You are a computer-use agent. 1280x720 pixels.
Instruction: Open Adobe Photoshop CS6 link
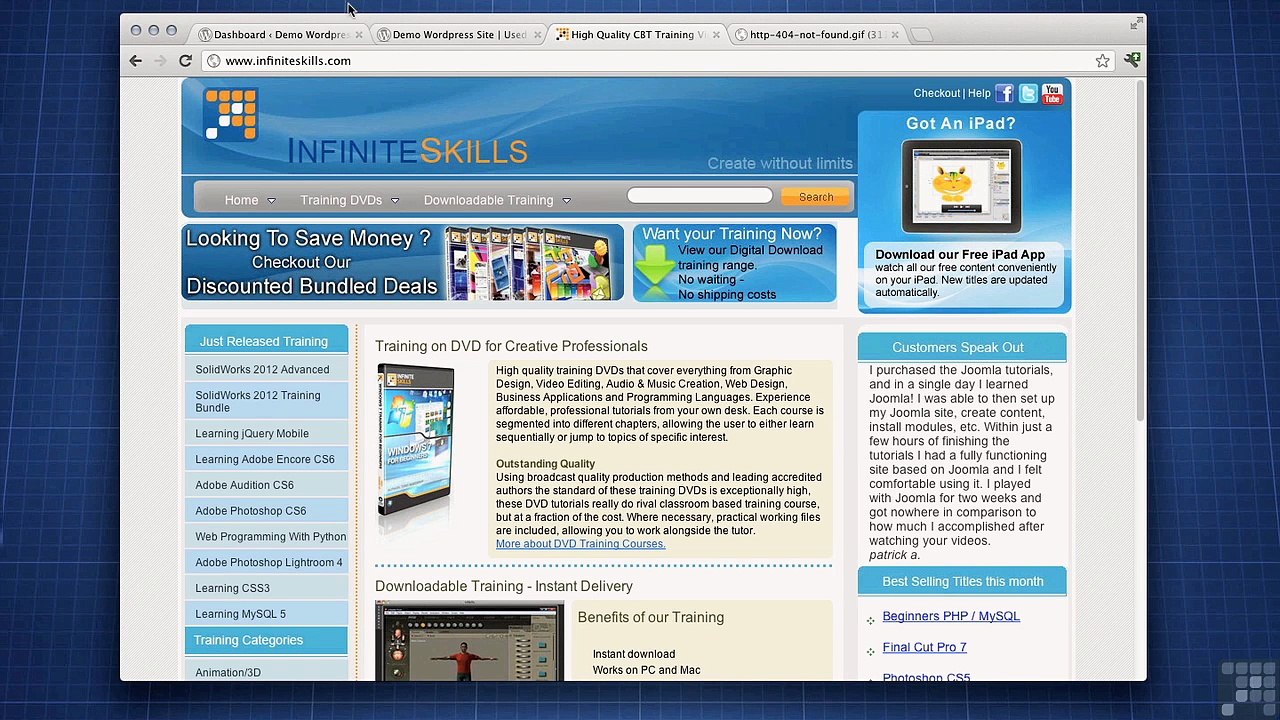(x=251, y=511)
